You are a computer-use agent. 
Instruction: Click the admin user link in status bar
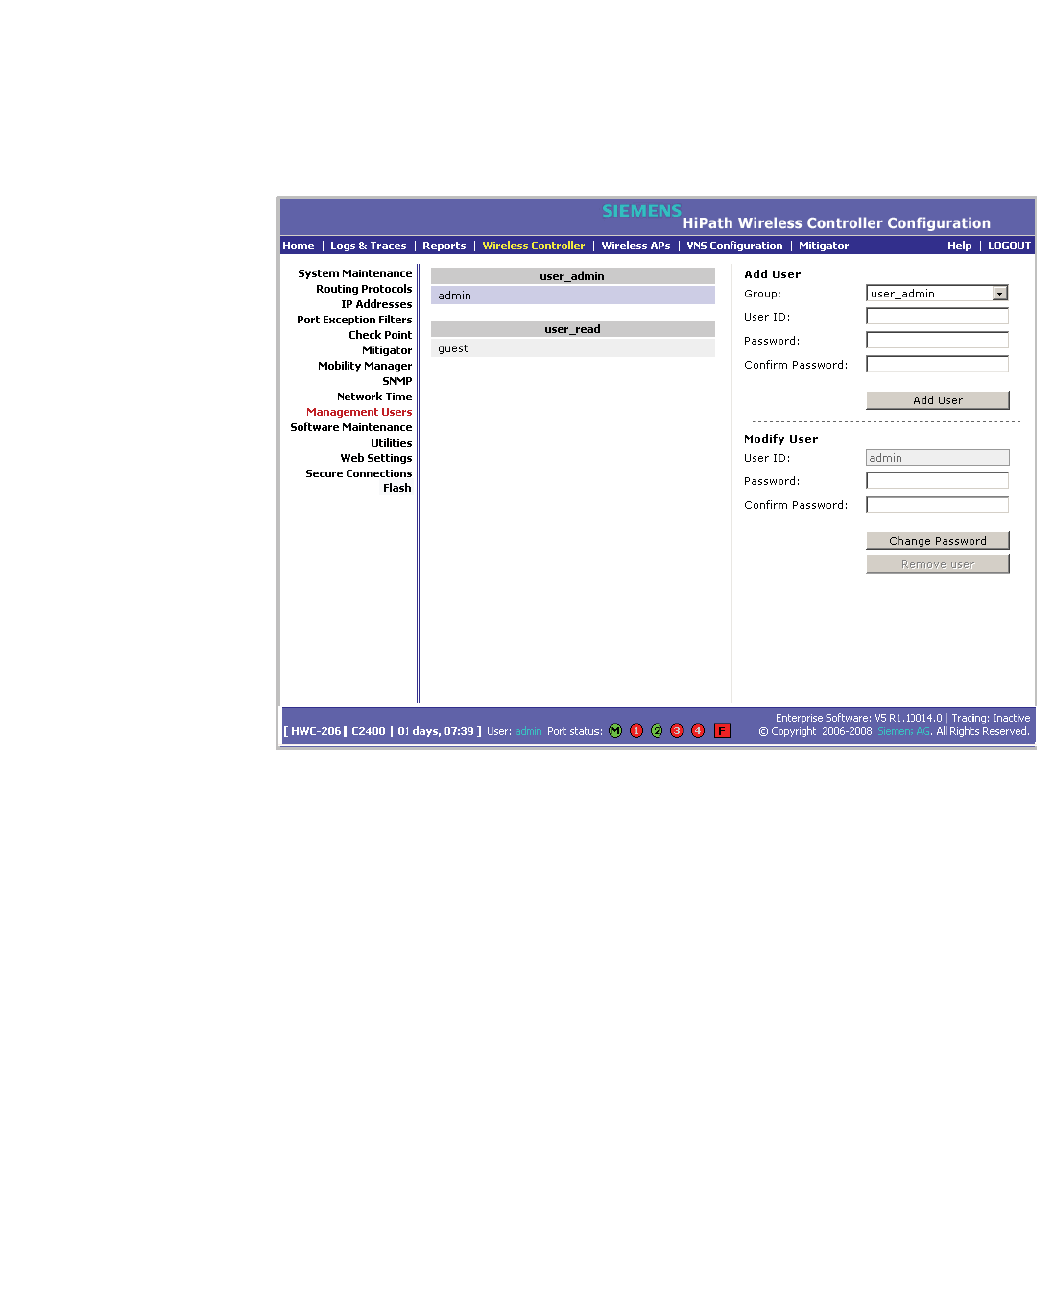click(528, 732)
